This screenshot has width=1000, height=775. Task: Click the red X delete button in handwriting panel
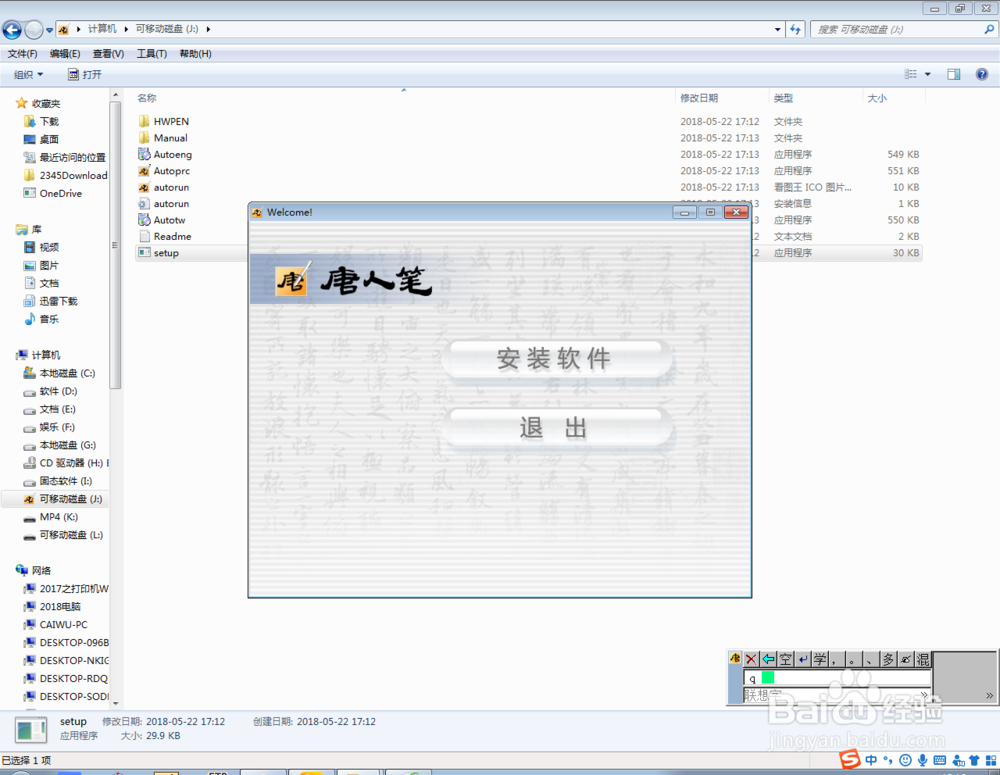coord(752,659)
